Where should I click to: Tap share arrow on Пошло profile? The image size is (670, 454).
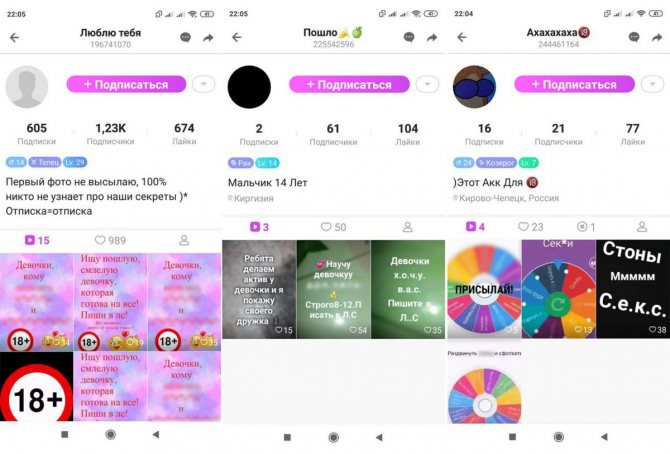[x=432, y=38]
